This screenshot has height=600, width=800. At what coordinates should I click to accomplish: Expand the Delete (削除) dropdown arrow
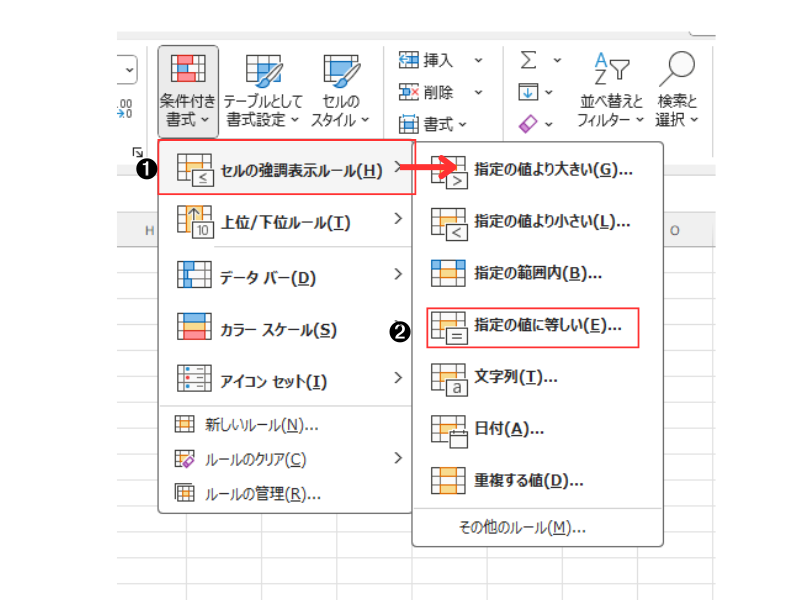[x=478, y=92]
